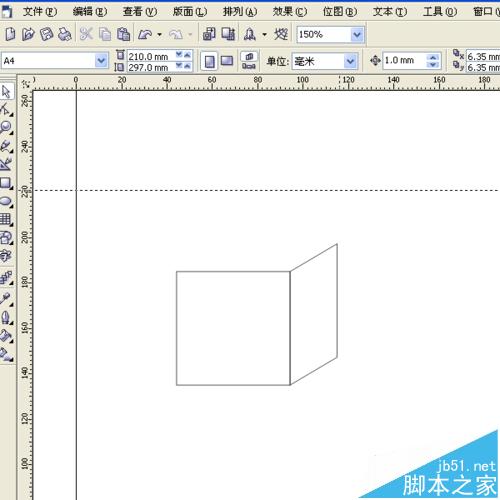This screenshot has height=500, width=500.
Task: Select the Pick tool arrow
Action: click(x=6, y=91)
